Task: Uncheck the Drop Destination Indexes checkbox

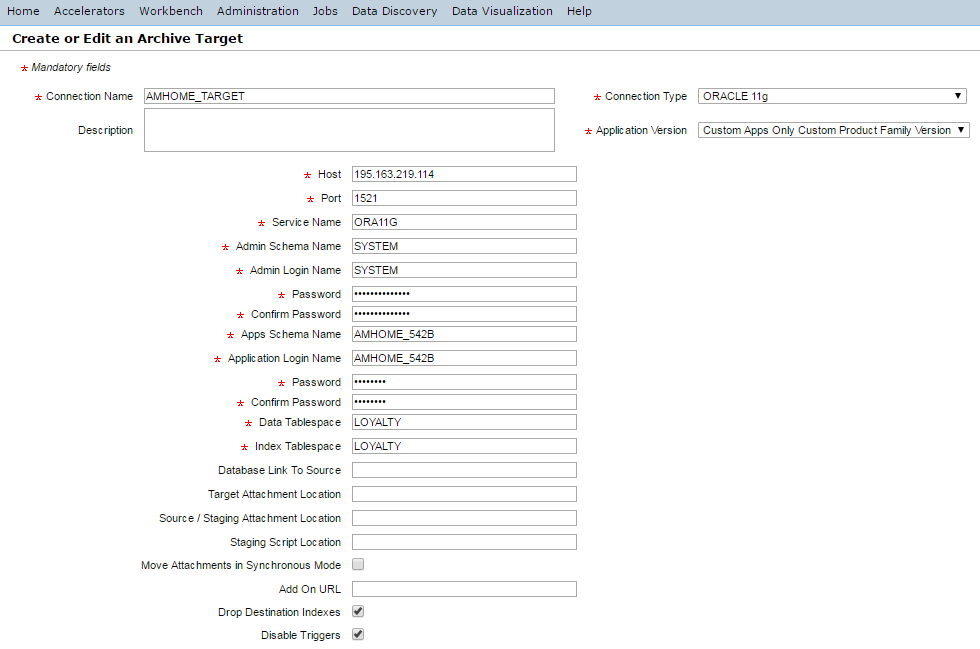Action: point(358,611)
